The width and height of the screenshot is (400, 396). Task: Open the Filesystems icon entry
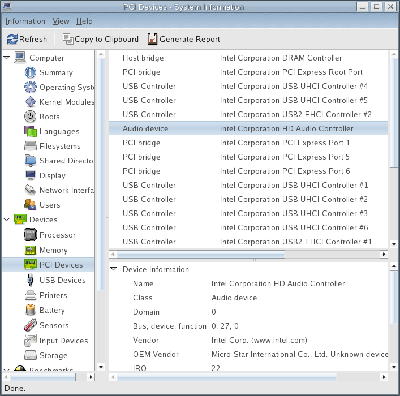click(x=30, y=146)
